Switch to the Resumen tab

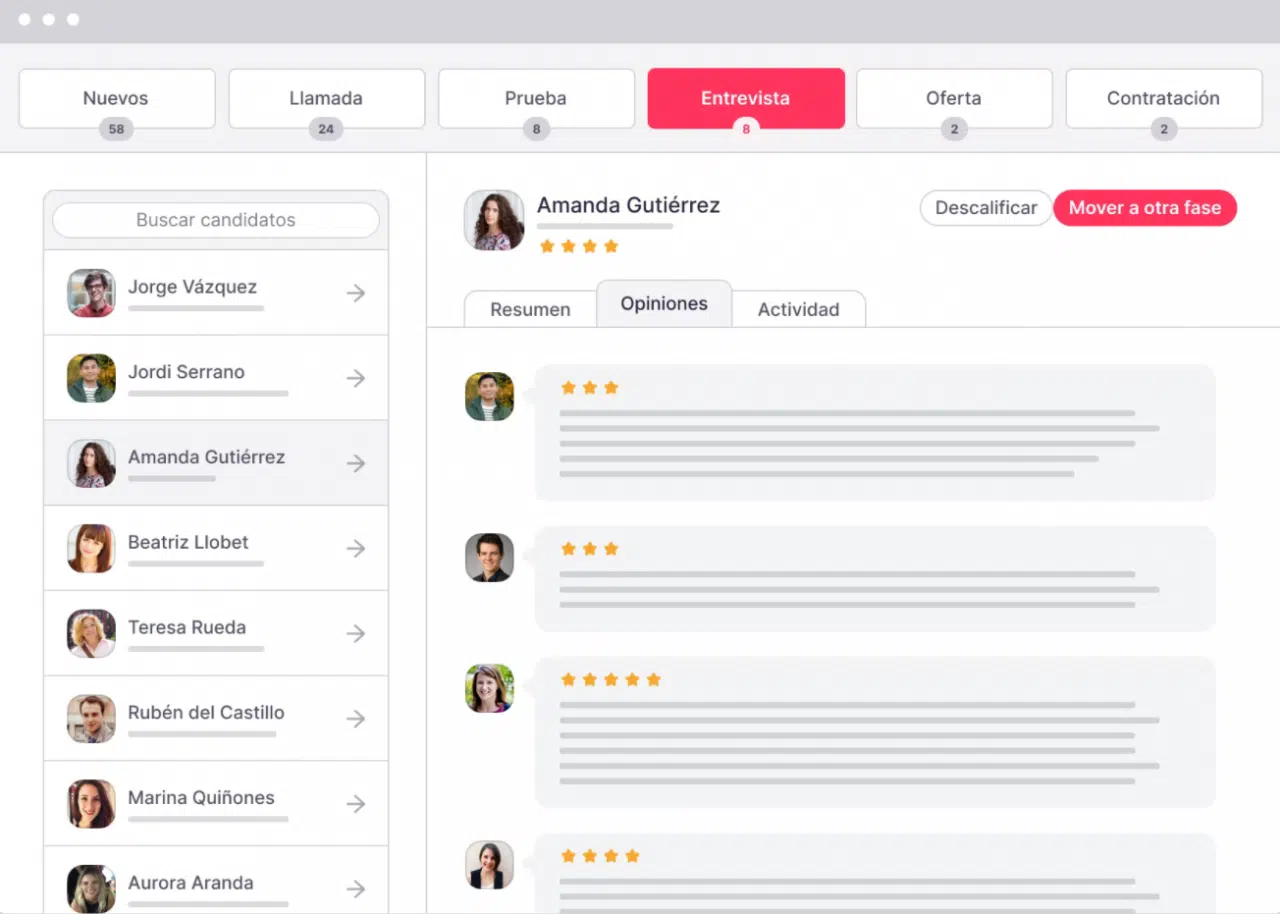coord(530,309)
